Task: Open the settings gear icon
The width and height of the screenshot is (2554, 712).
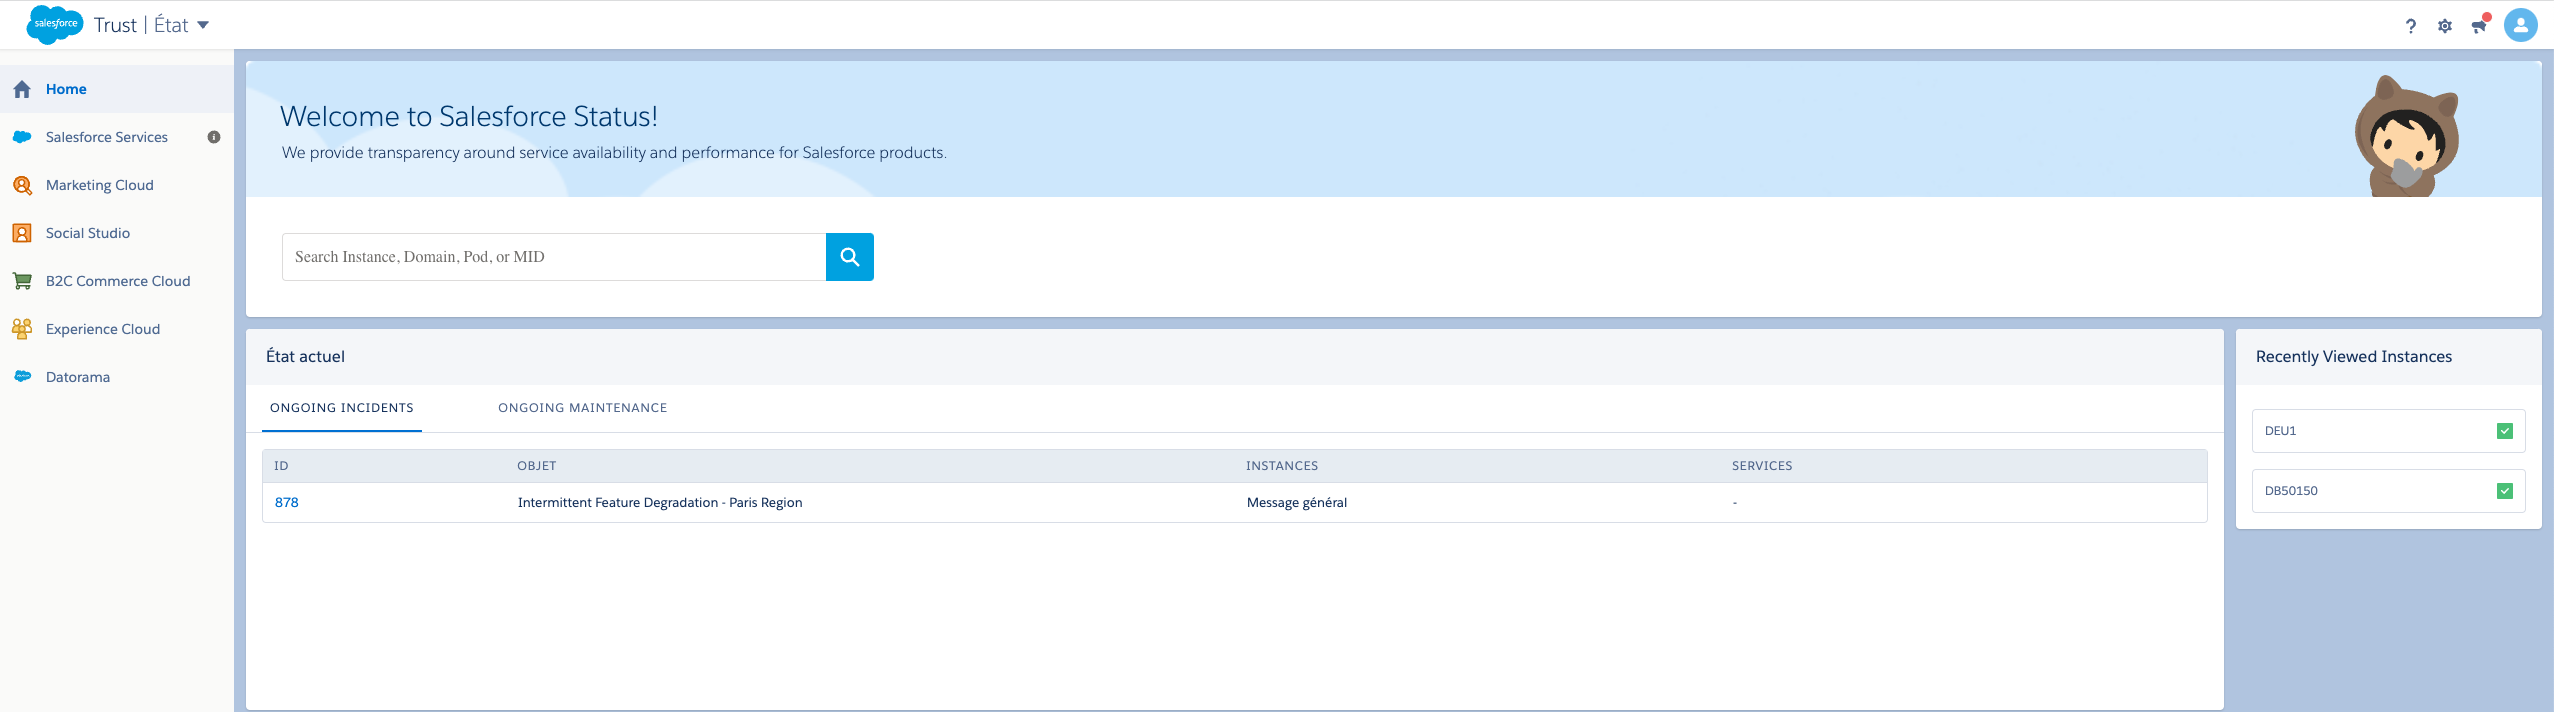Action: tap(2445, 26)
